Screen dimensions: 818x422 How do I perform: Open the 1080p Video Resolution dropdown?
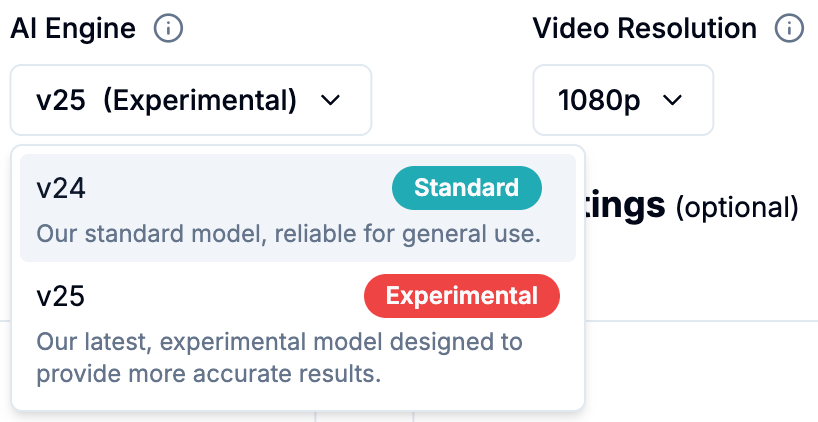coord(622,100)
